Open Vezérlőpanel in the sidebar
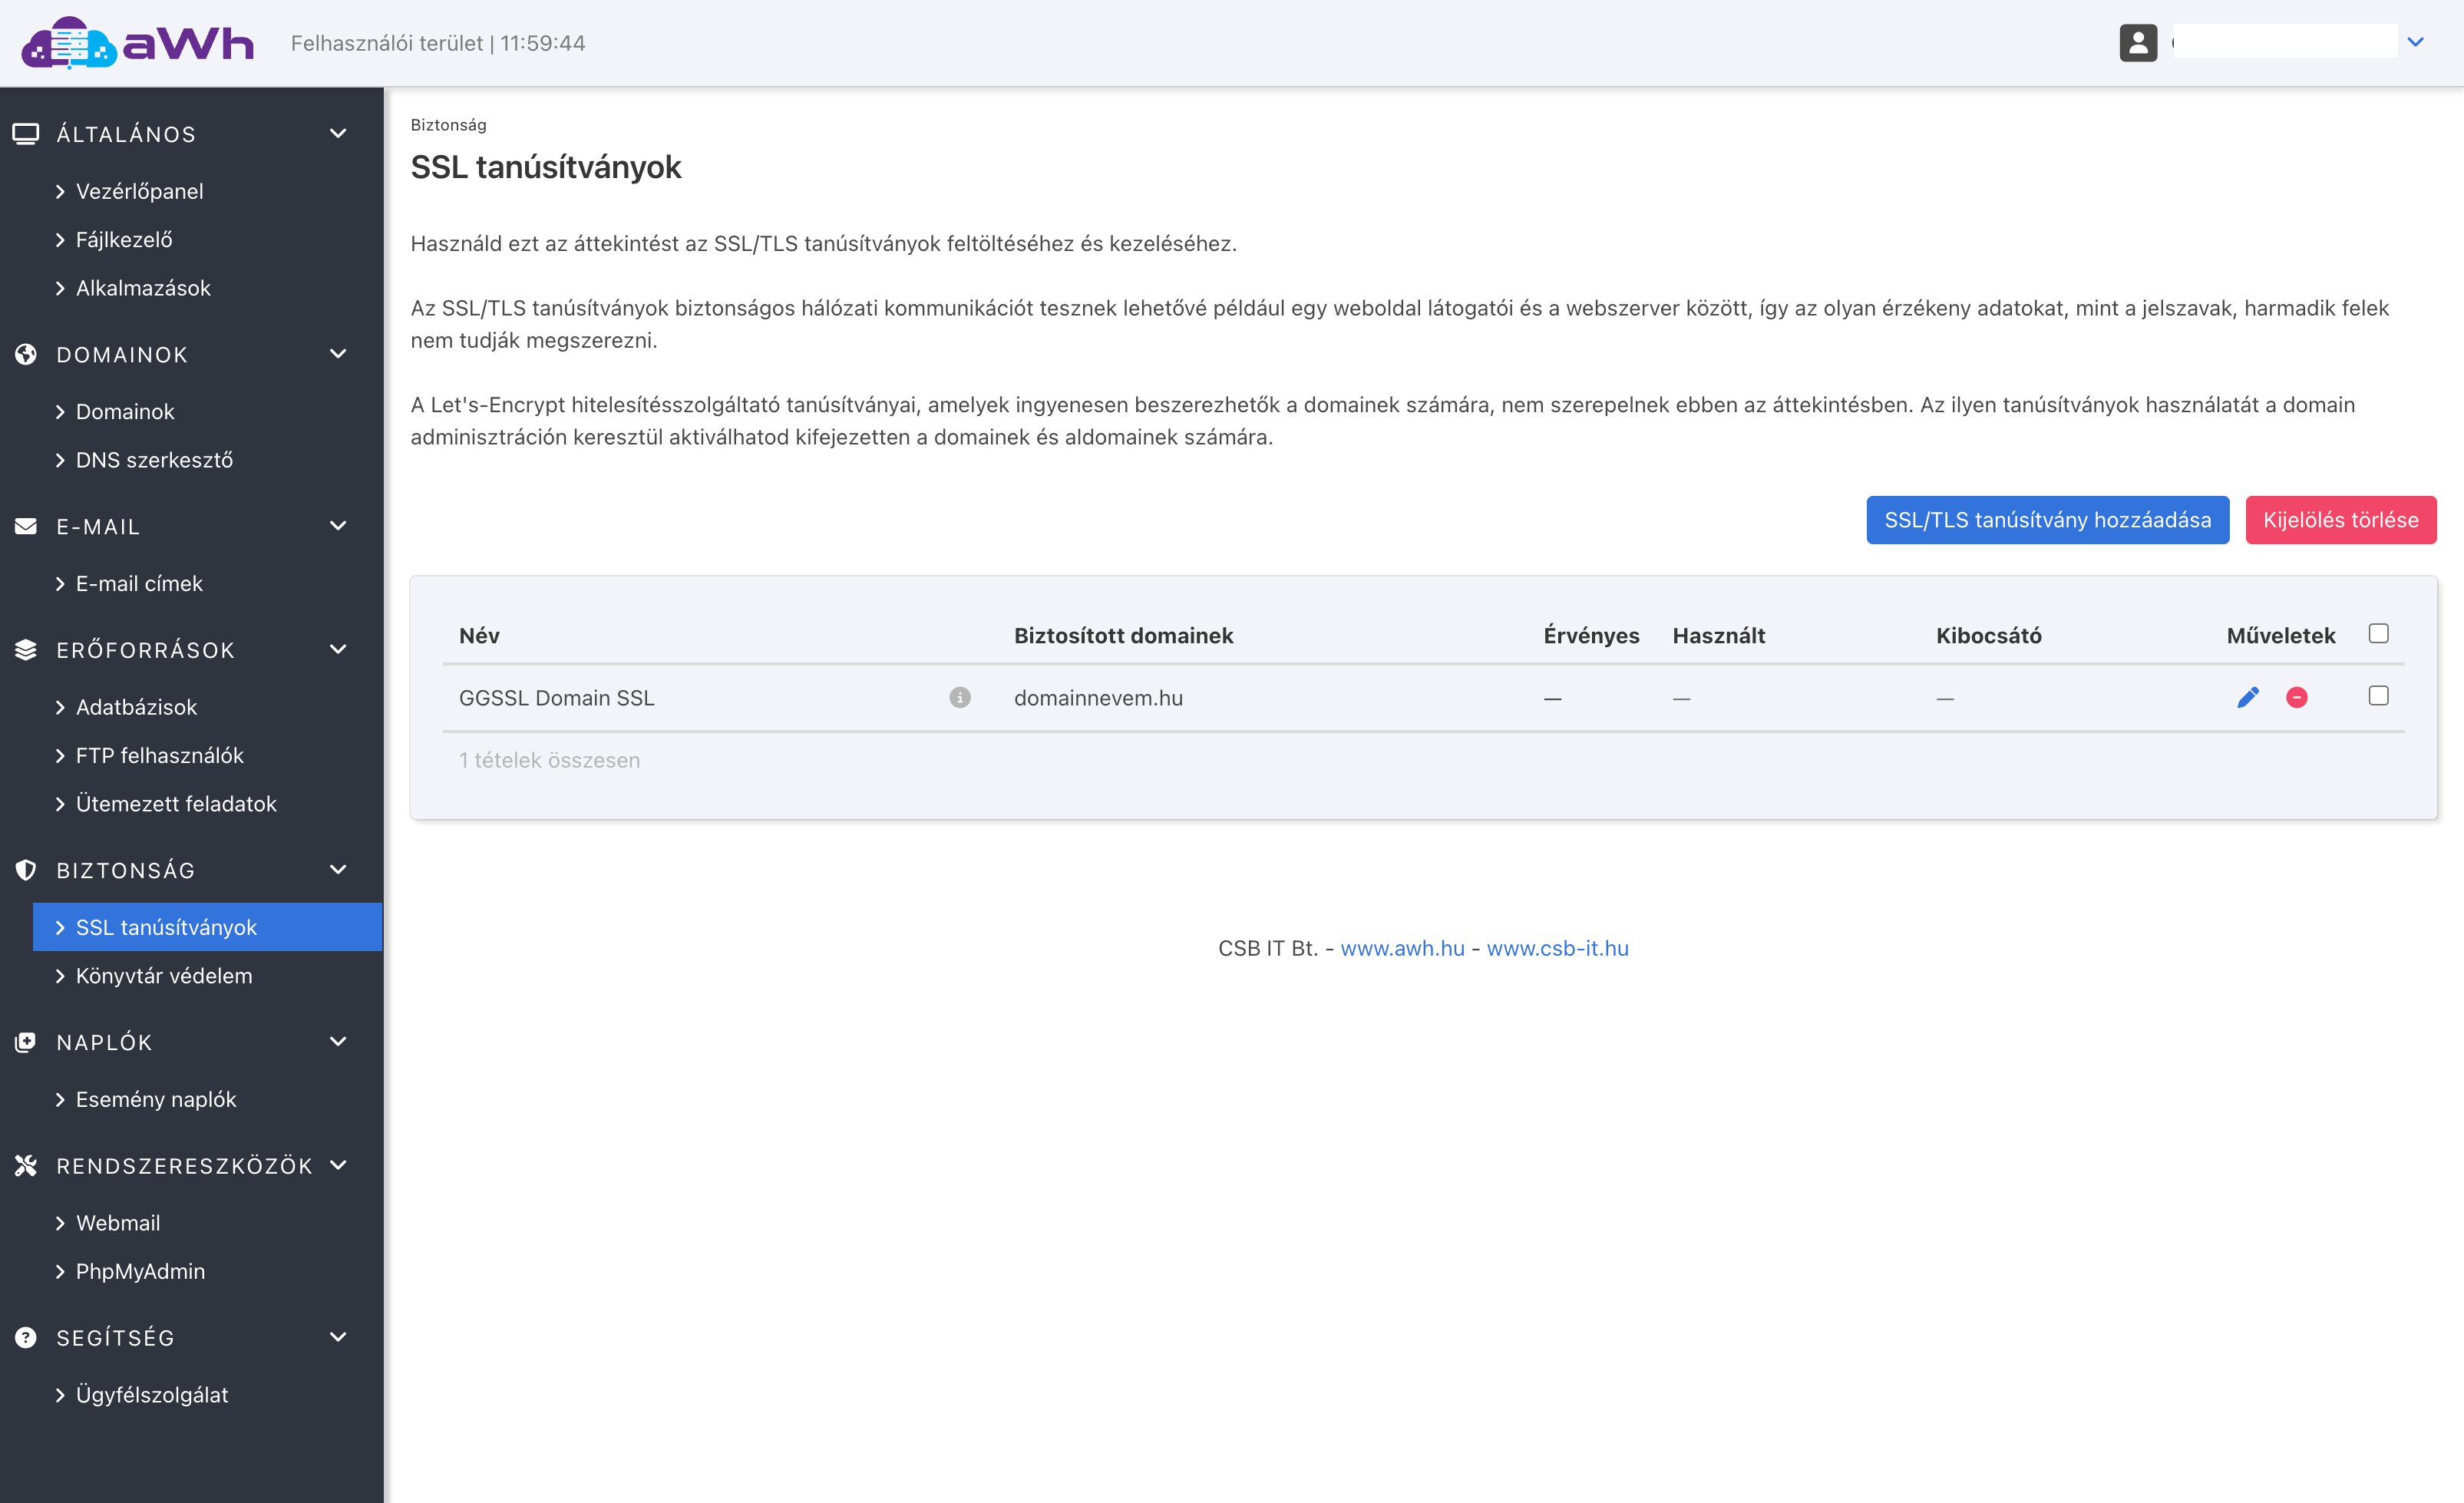Image resolution: width=2464 pixels, height=1503 pixels. coord(139,191)
